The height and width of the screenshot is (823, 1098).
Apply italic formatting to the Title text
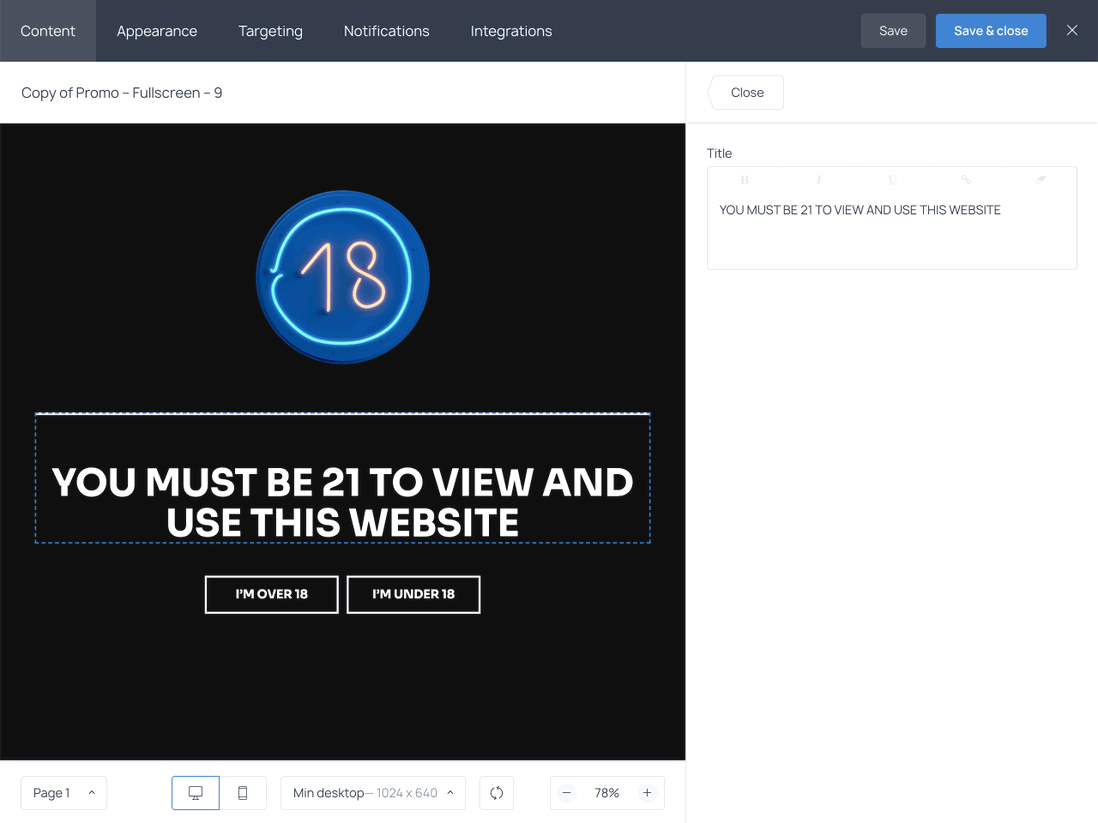click(818, 179)
